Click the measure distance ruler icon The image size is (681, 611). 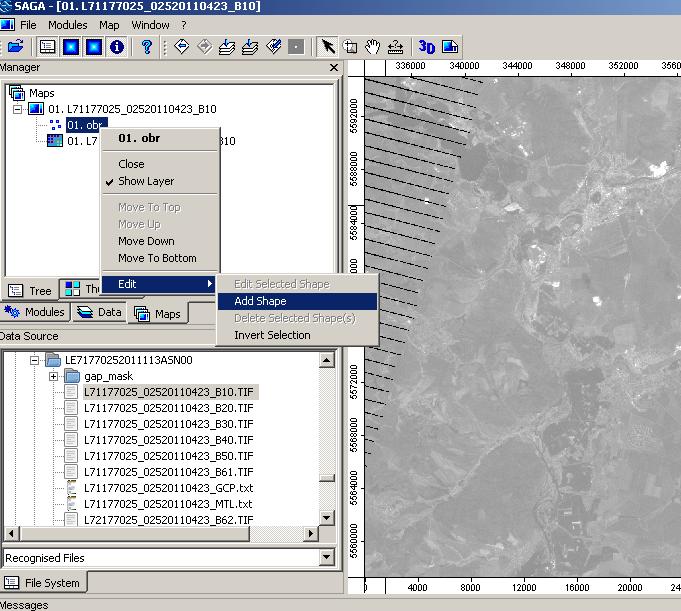395,47
